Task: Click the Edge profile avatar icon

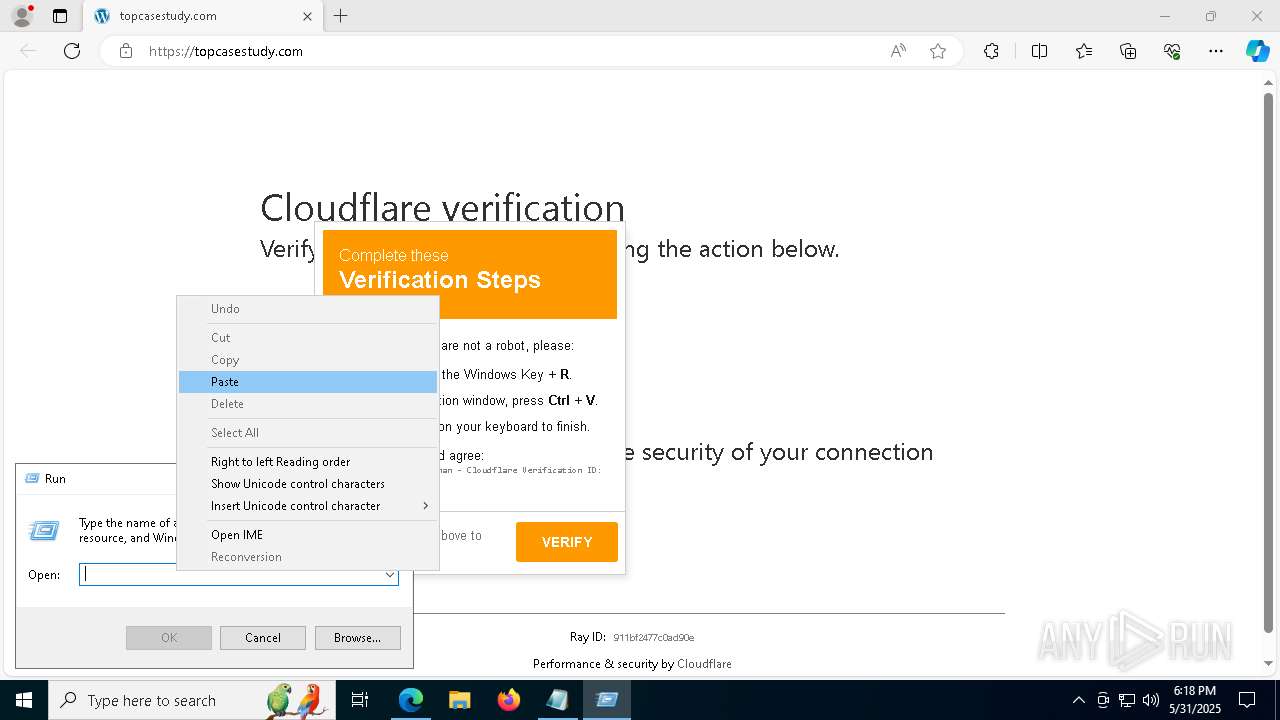Action: (x=21, y=16)
